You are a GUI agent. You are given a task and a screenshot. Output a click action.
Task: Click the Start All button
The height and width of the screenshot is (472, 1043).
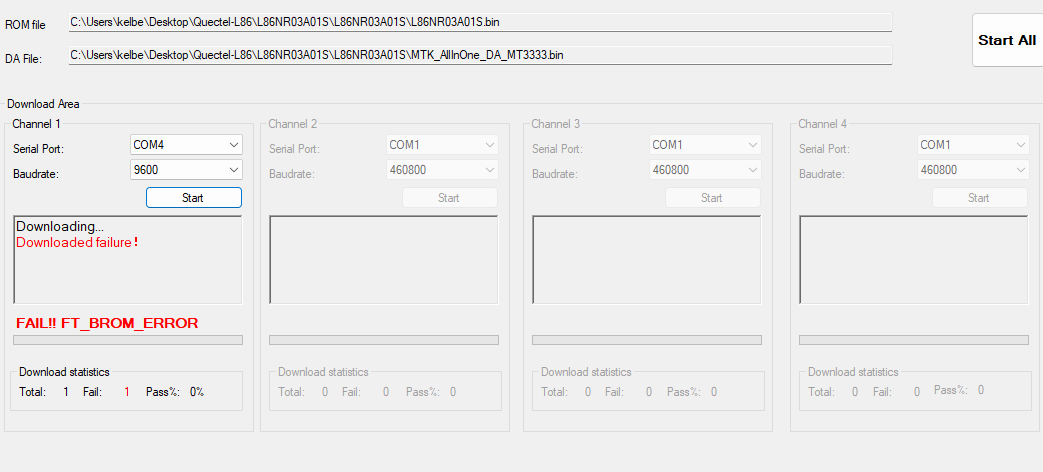[x=1006, y=41]
